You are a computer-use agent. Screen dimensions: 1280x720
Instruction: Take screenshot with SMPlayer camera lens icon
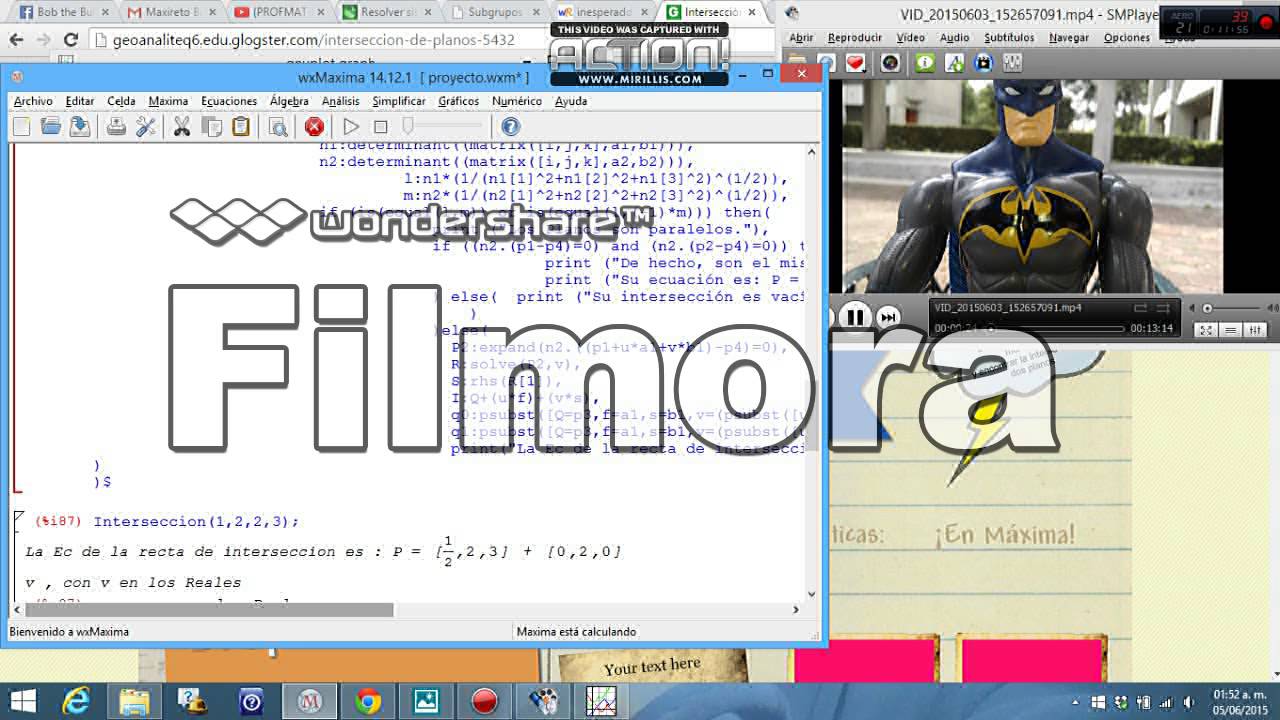click(890, 63)
